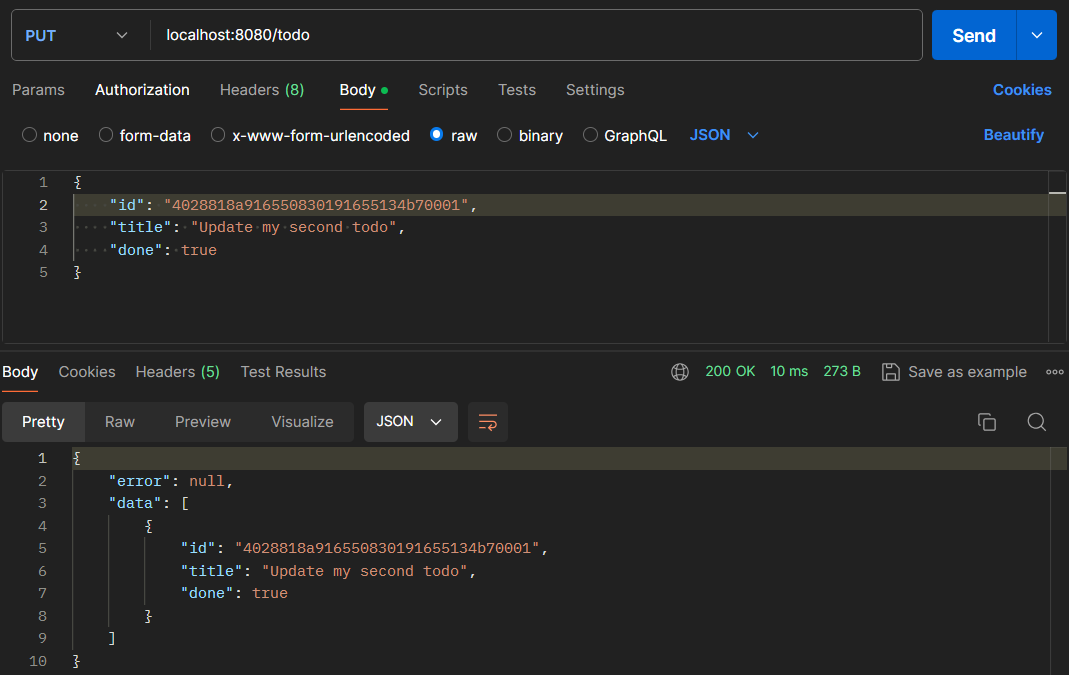Image resolution: width=1069 pixels, height=675 pixels.
Task: Switch to the Headers (8) request tab
Action: (x=262, y=90)
